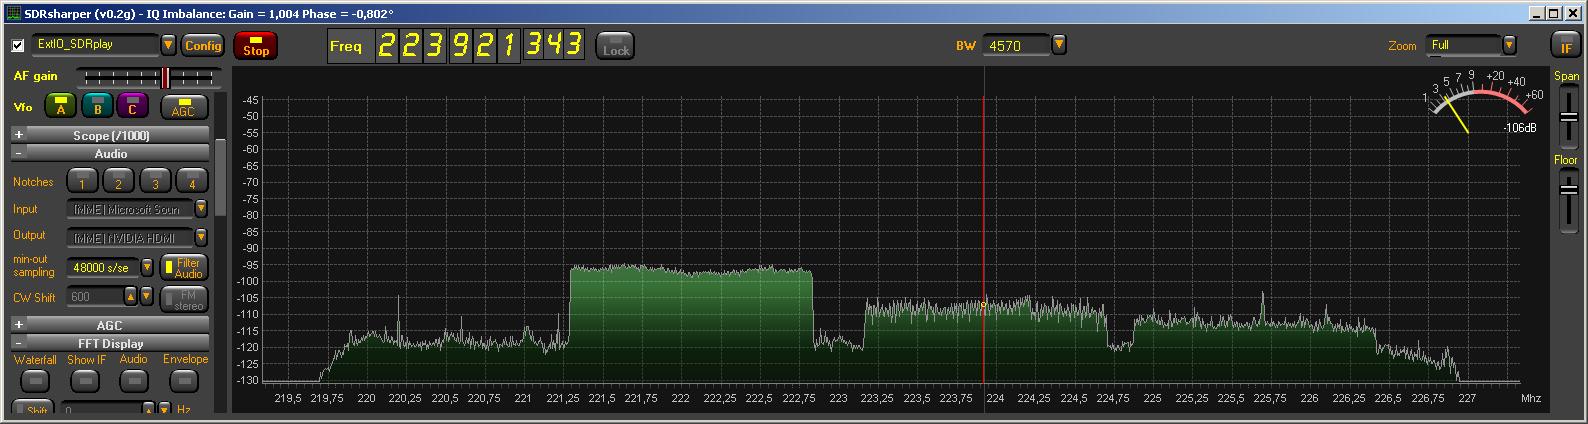The width and height of the screenshot is (1588, 424).
Task: Click the CW Shift spinner arrows
Action: click(131, 297)
